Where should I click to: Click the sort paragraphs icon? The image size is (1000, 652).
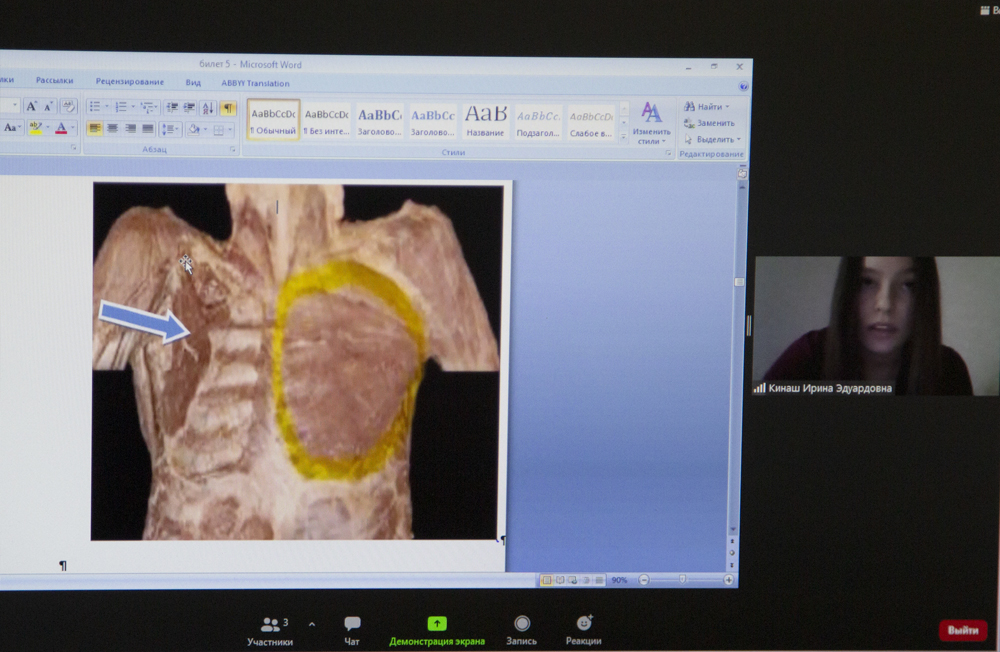pos(208,107)
